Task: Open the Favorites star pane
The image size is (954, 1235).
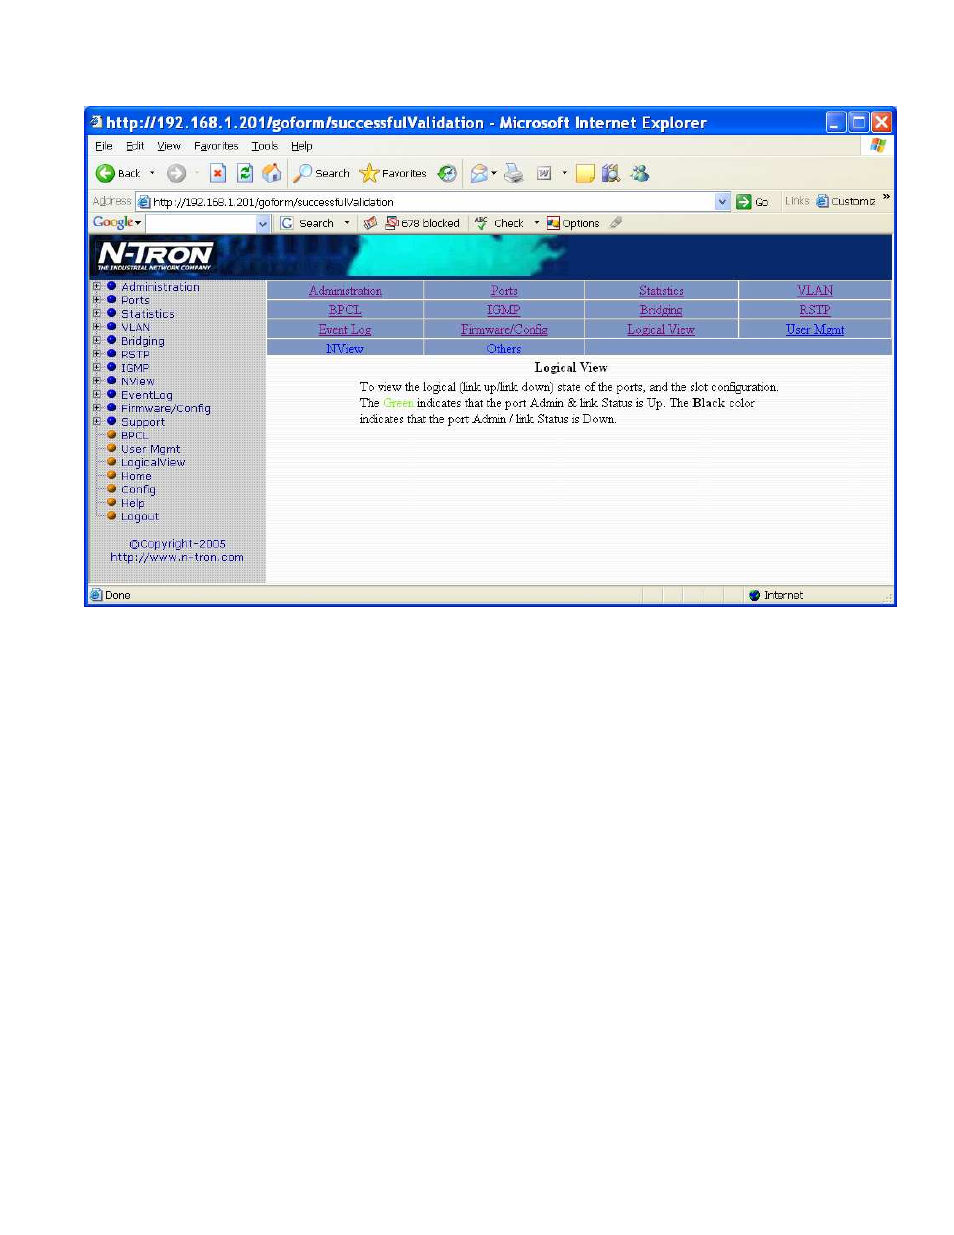Action: point(393,173)
